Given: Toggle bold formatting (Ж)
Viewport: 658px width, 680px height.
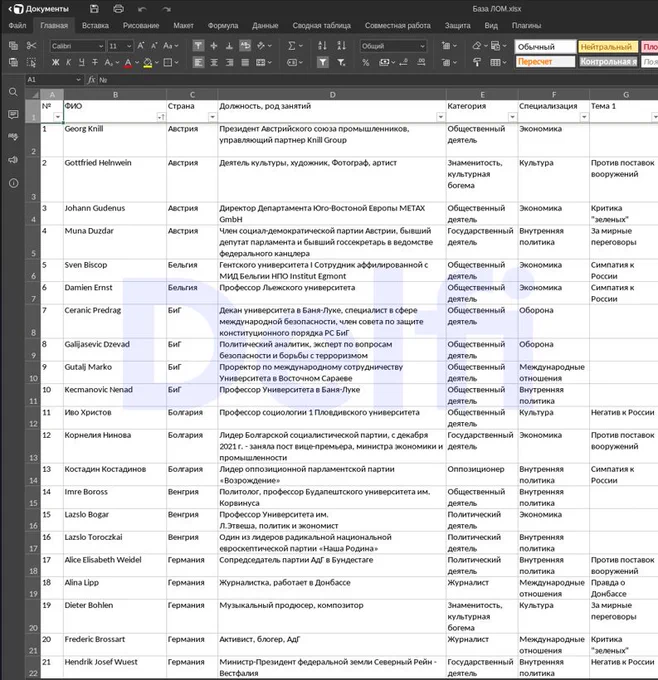Looking at the screenshot, I should [56, 62].
